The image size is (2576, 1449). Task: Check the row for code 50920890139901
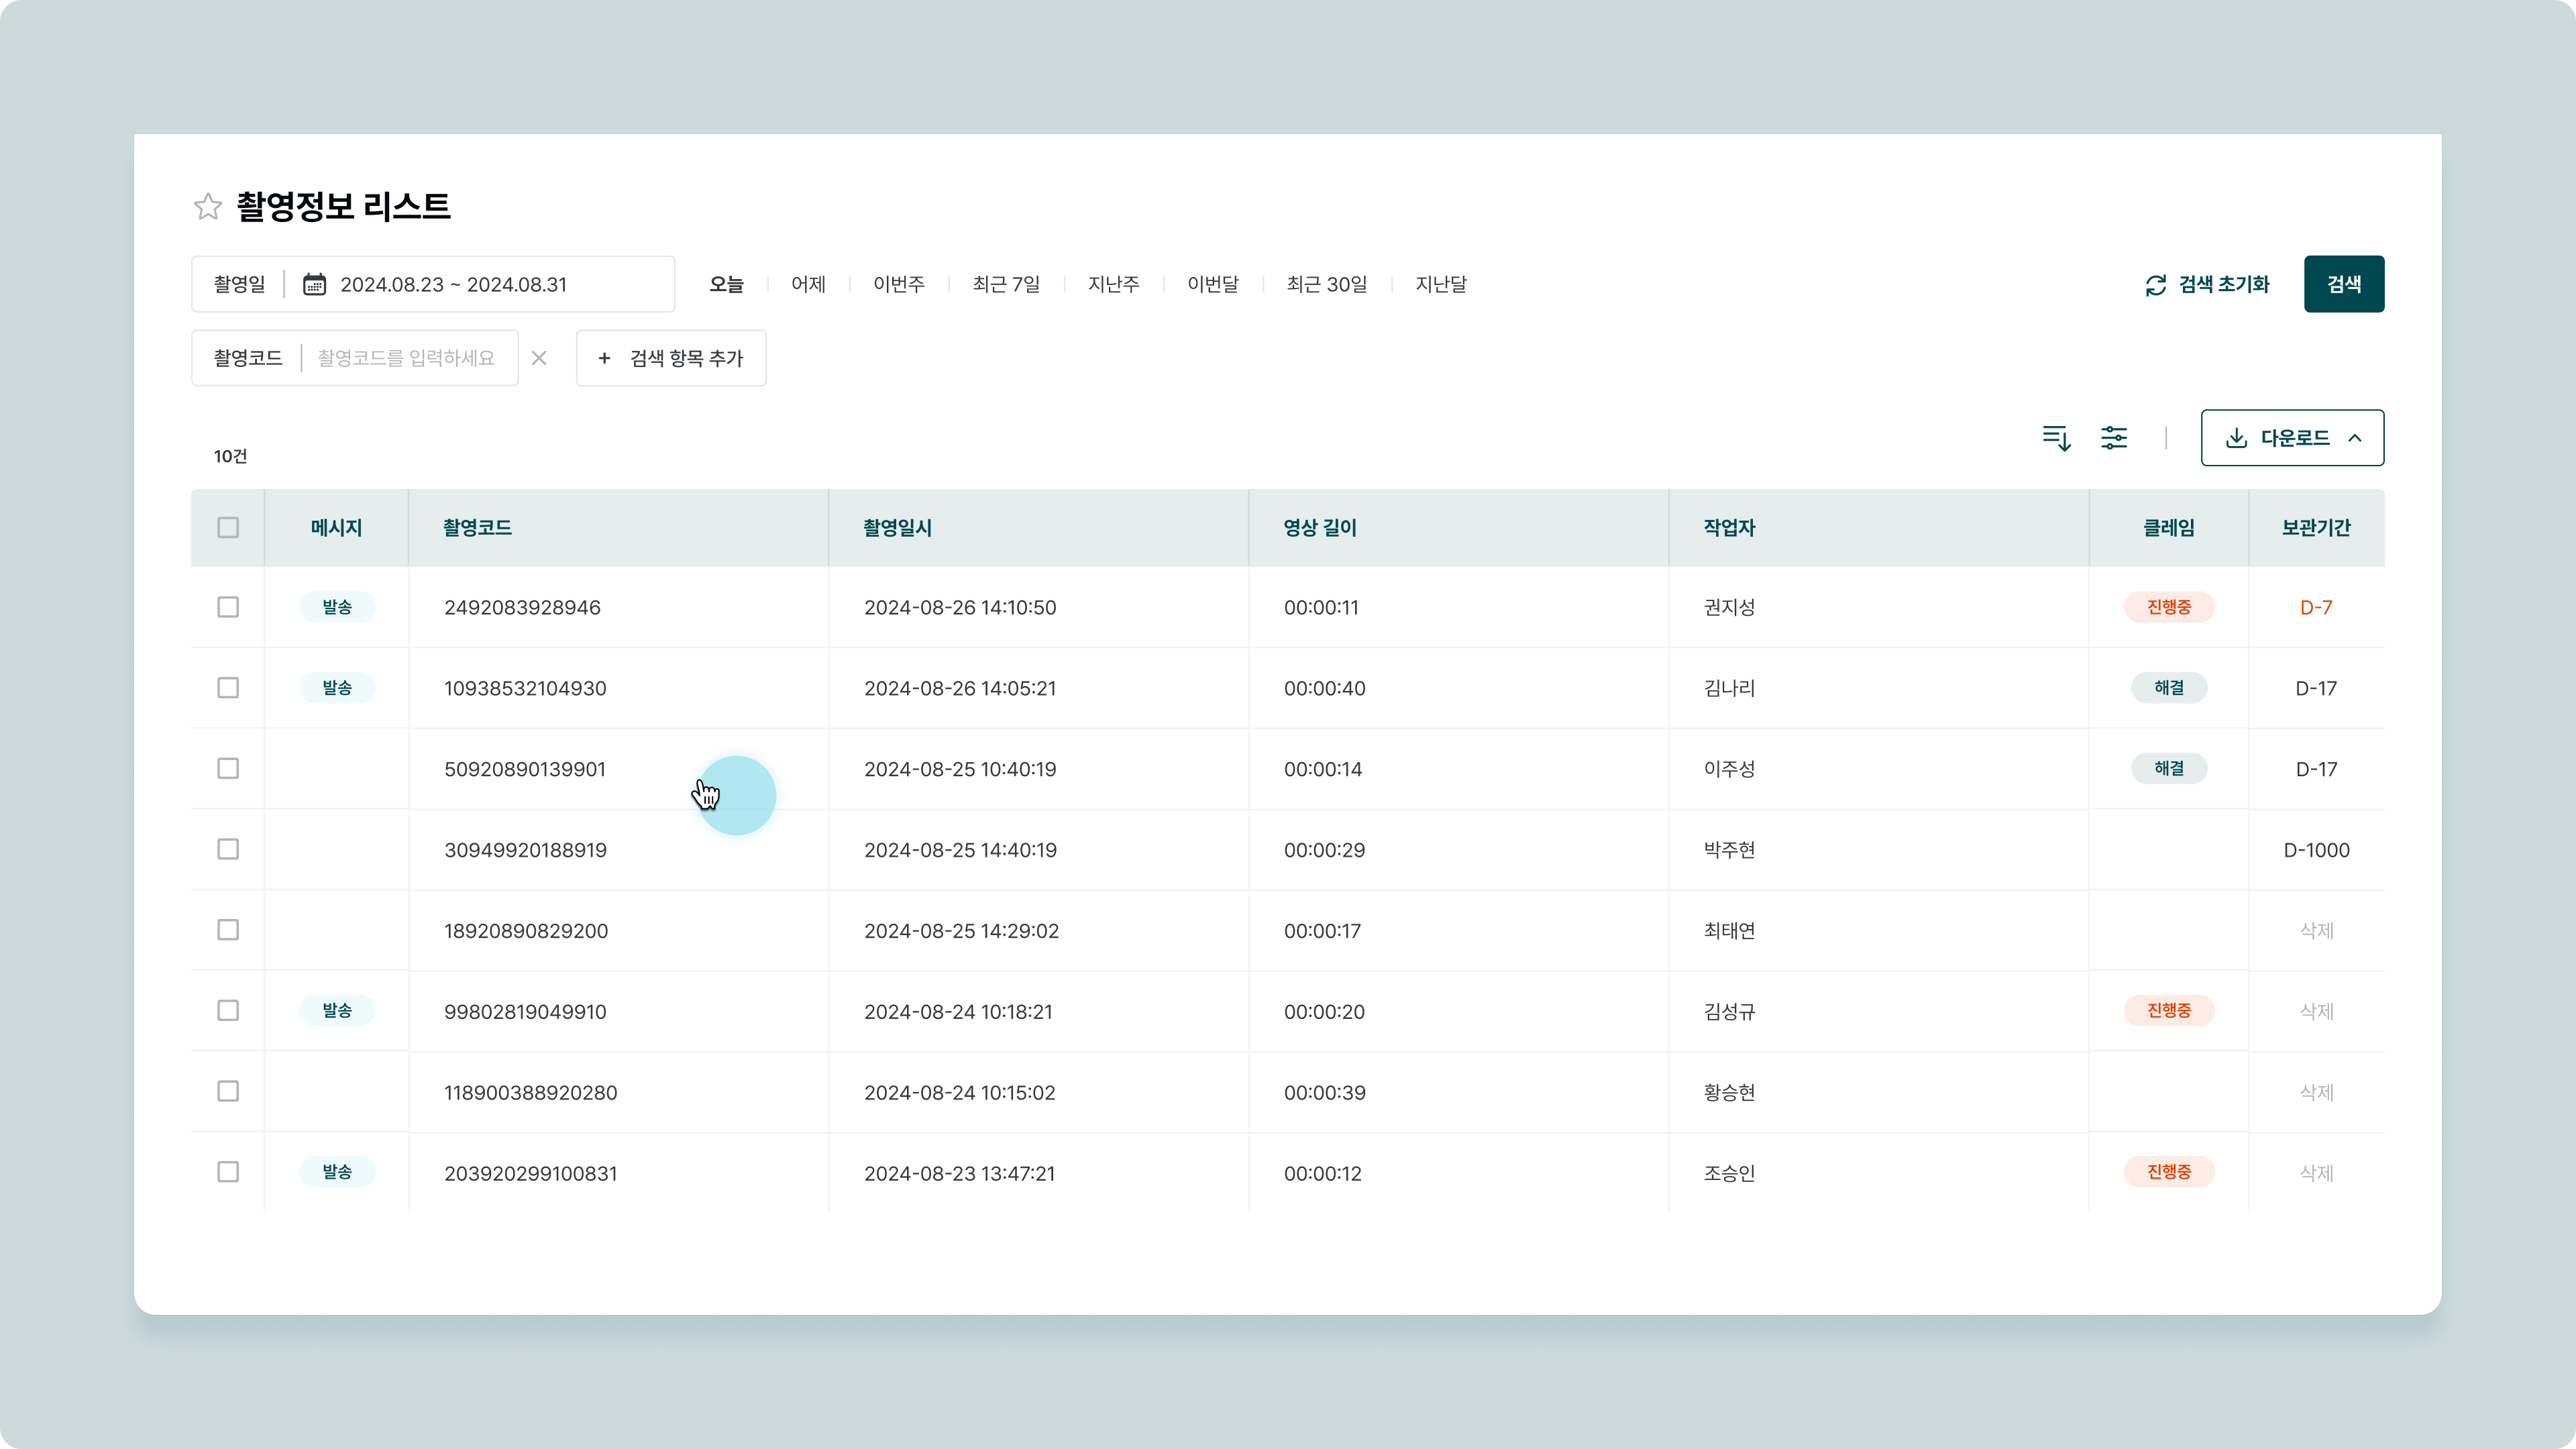coord(228,768)
